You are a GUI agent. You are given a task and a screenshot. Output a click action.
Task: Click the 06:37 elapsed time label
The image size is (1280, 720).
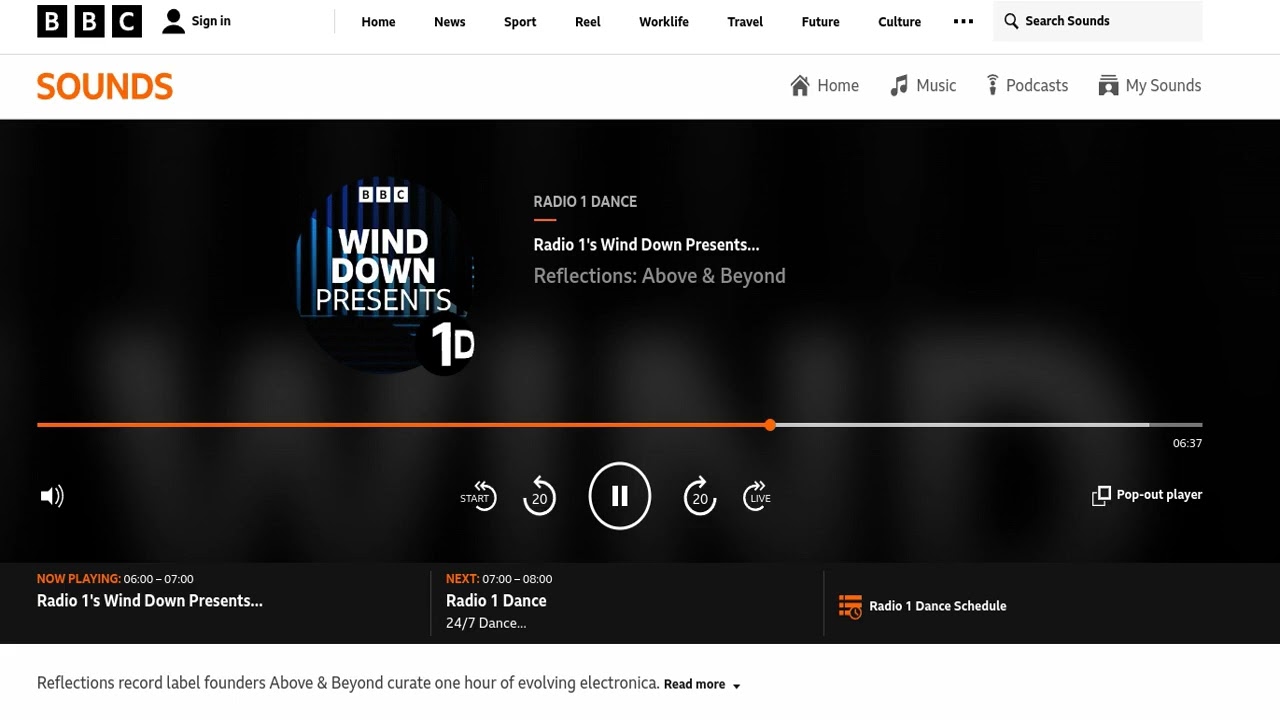pos(1187,444)
